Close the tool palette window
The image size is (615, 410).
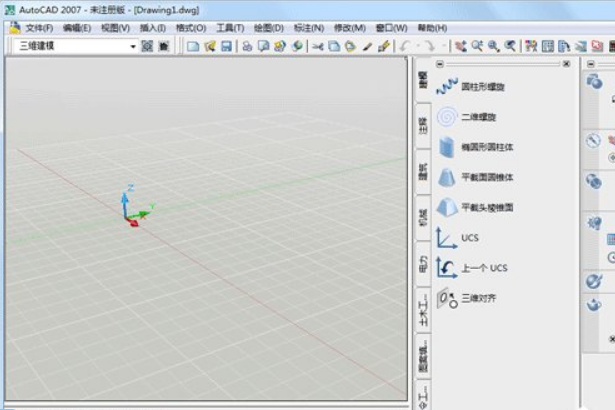point(566,64)
